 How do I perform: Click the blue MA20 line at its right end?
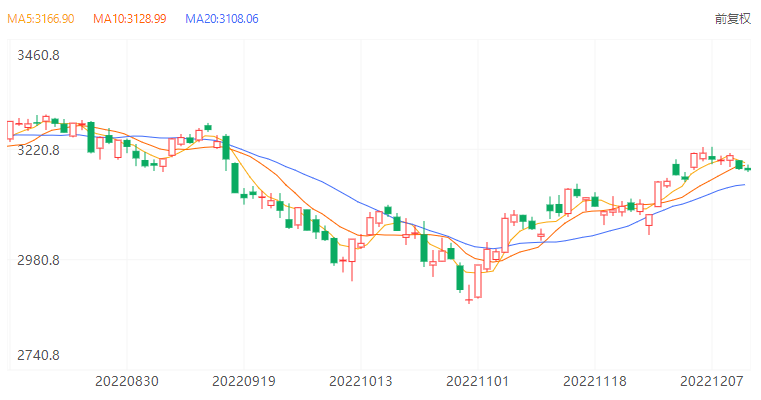[744, 185]
